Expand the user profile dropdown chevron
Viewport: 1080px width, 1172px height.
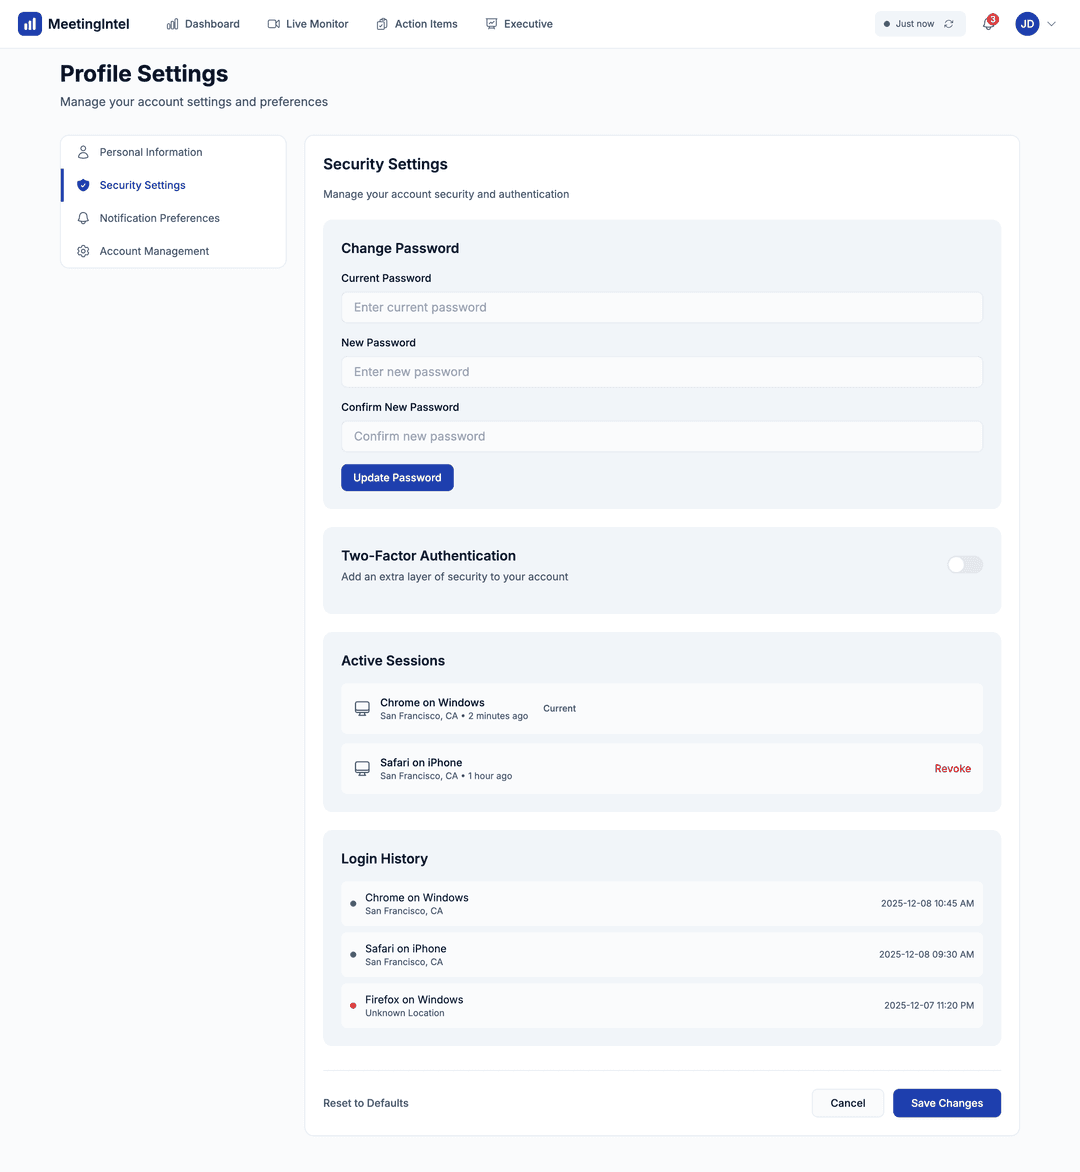pos(1052,24)
